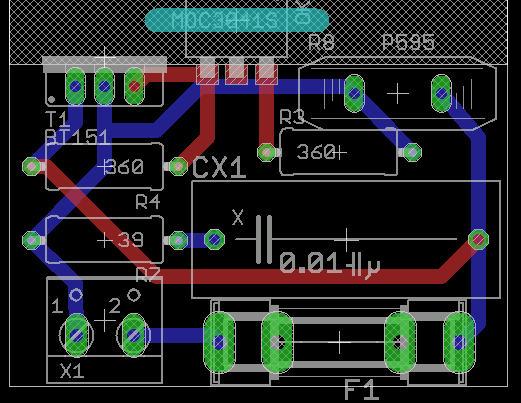Click R4's left pad
Image resolution: width=521 pixels, height=403 pixels.
coord(31,166)
